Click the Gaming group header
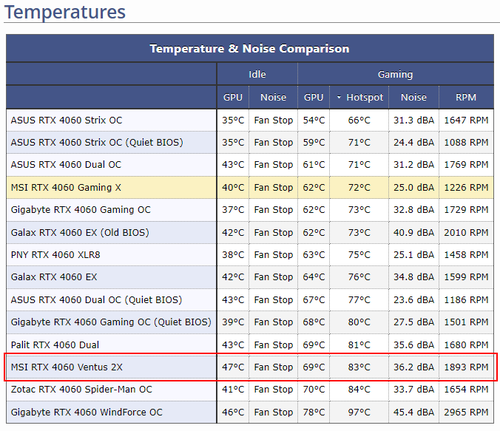This screenshot has height=431, width=500. [x=395, y=74]
